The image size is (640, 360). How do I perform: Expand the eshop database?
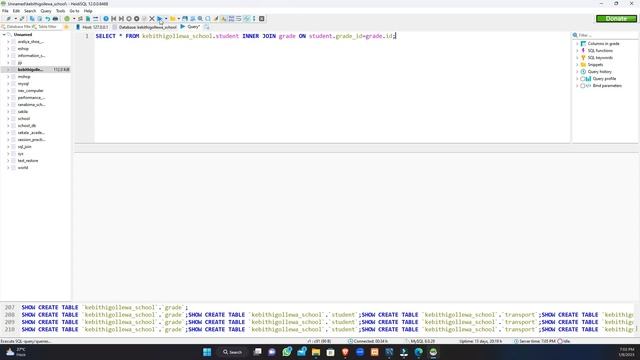8,49
